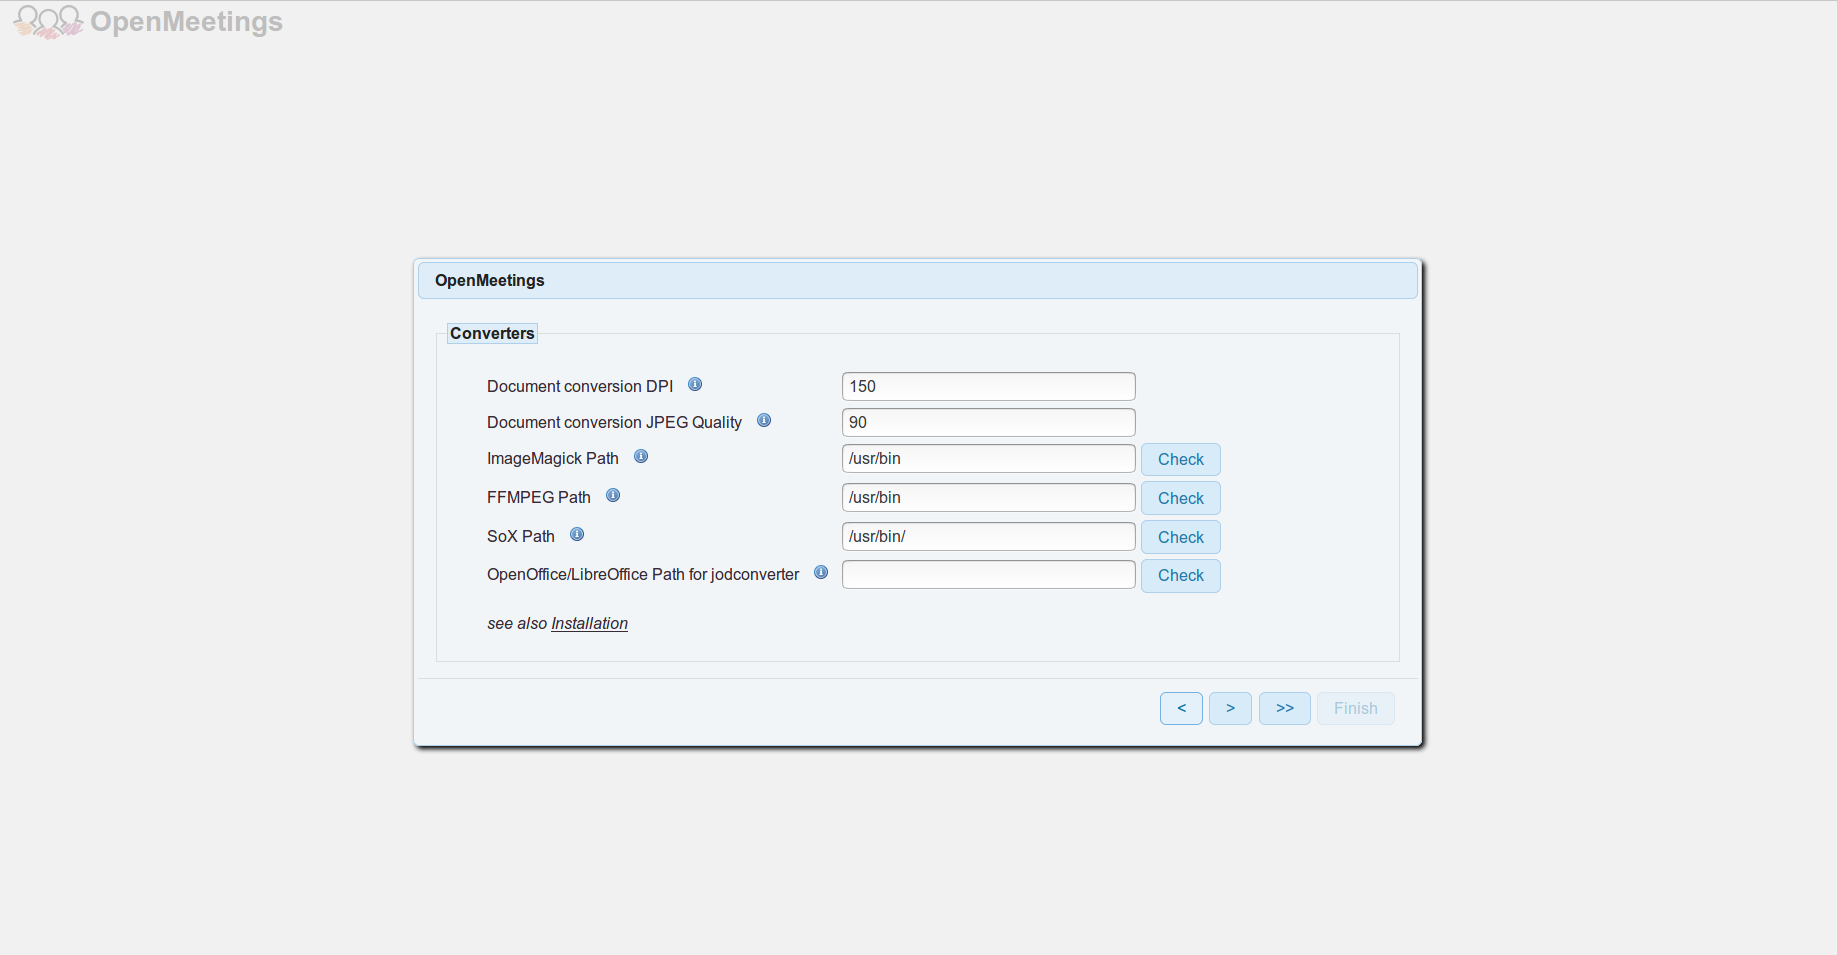Focus the ImageMagick Path input field
This screenshot has width=1837, height=955.
[988, 458]
